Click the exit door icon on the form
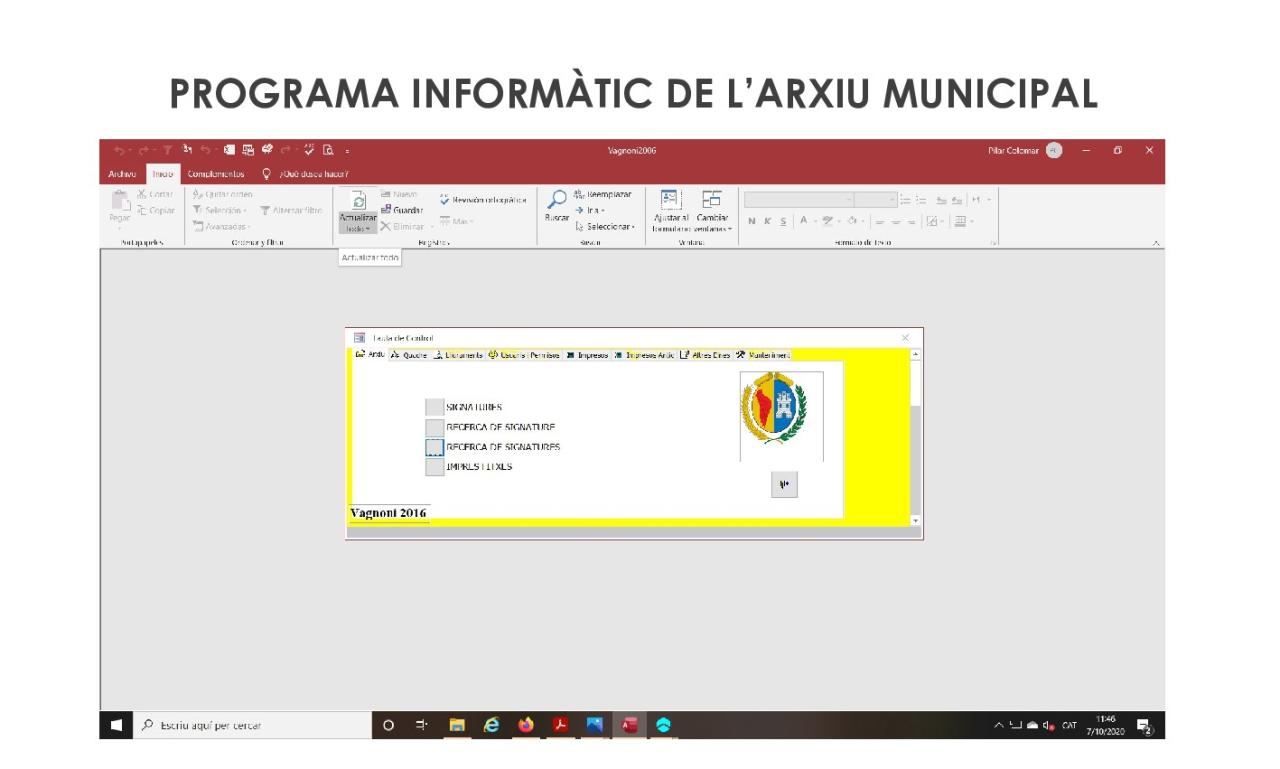Image resolution: width=1280 pixels, height=769 pixels. click(784, 484)
